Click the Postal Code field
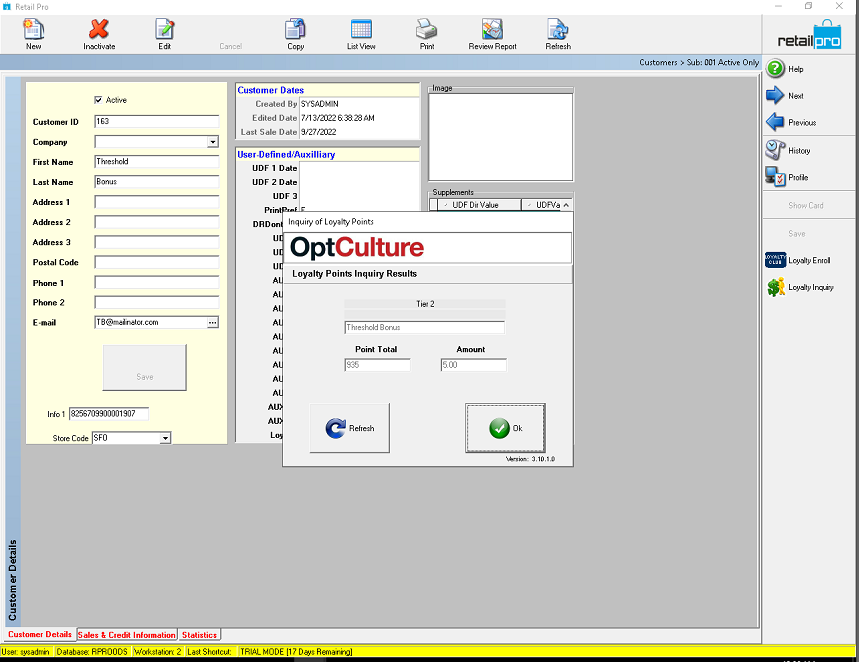Image resolution: width=859 pixels, height=662 pixels. (157, 262)
